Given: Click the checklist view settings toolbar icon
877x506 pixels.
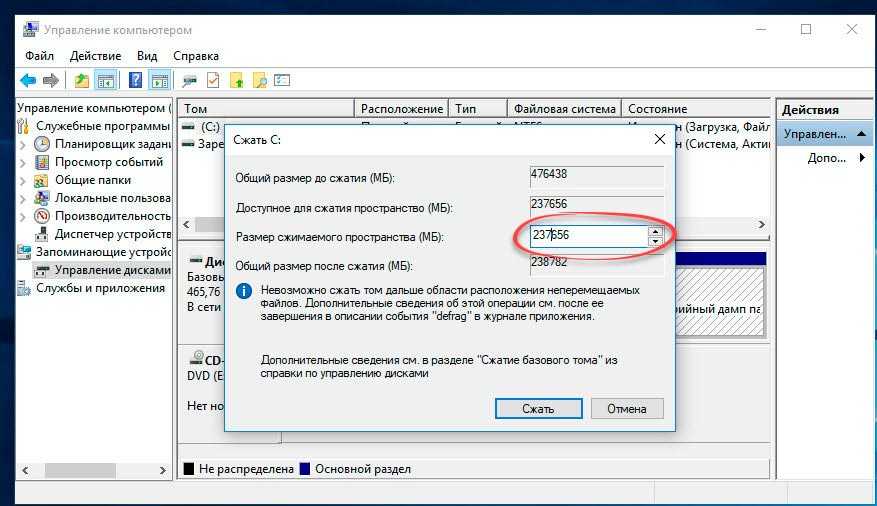Looking at the screenshot, I should (282, 81).
